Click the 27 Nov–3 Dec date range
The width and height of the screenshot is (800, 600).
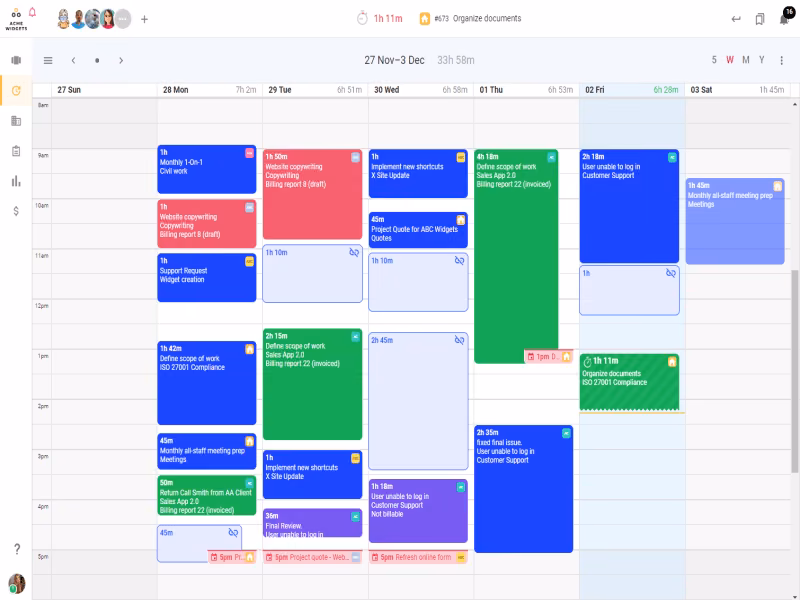pyautogui.click(x=394, y=60)
